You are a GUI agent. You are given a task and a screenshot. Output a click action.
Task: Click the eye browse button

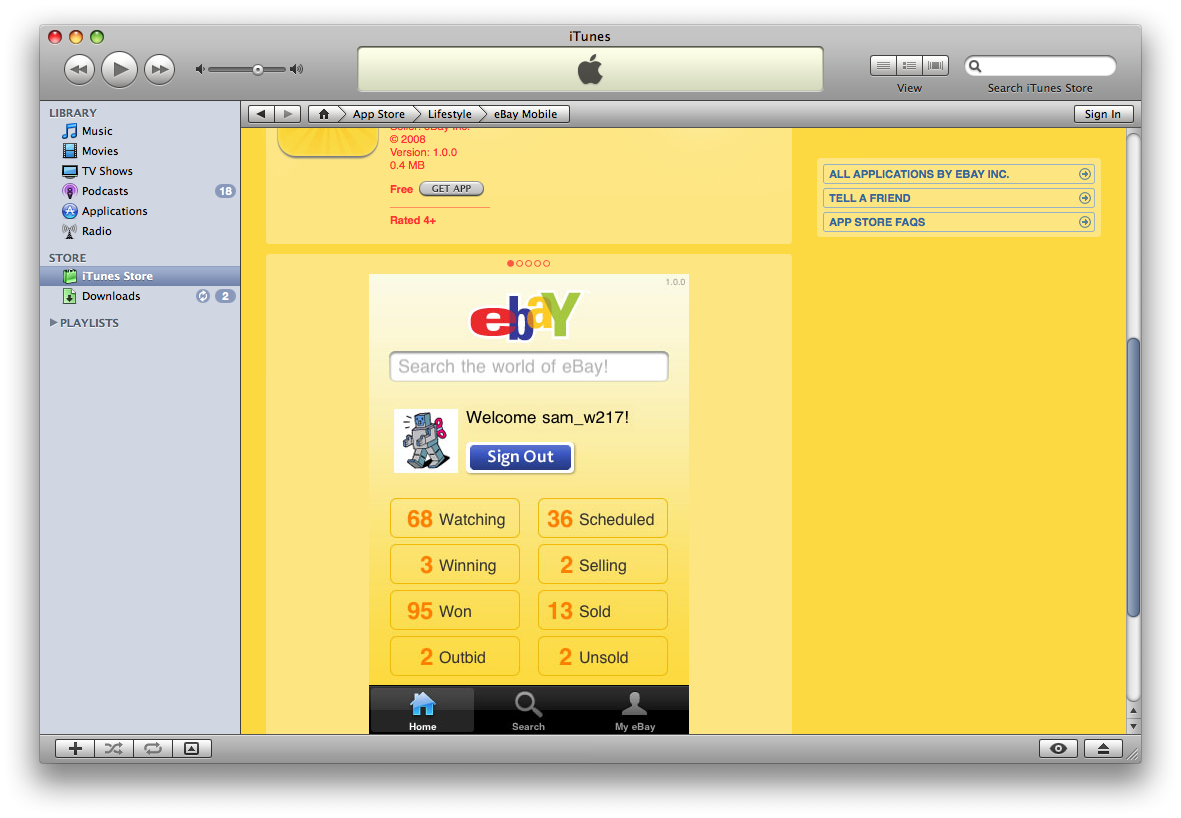tap(1058, 749)
